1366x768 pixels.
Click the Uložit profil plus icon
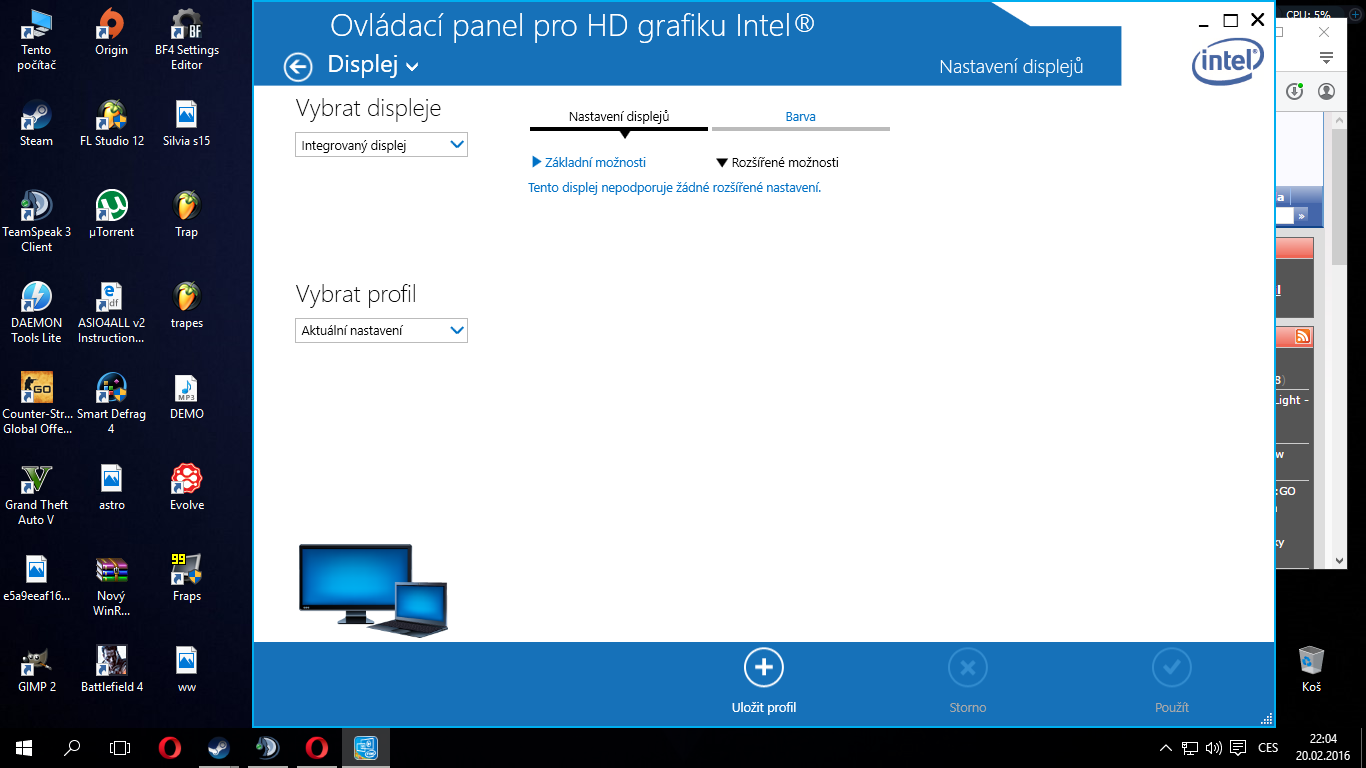point(763,668)
